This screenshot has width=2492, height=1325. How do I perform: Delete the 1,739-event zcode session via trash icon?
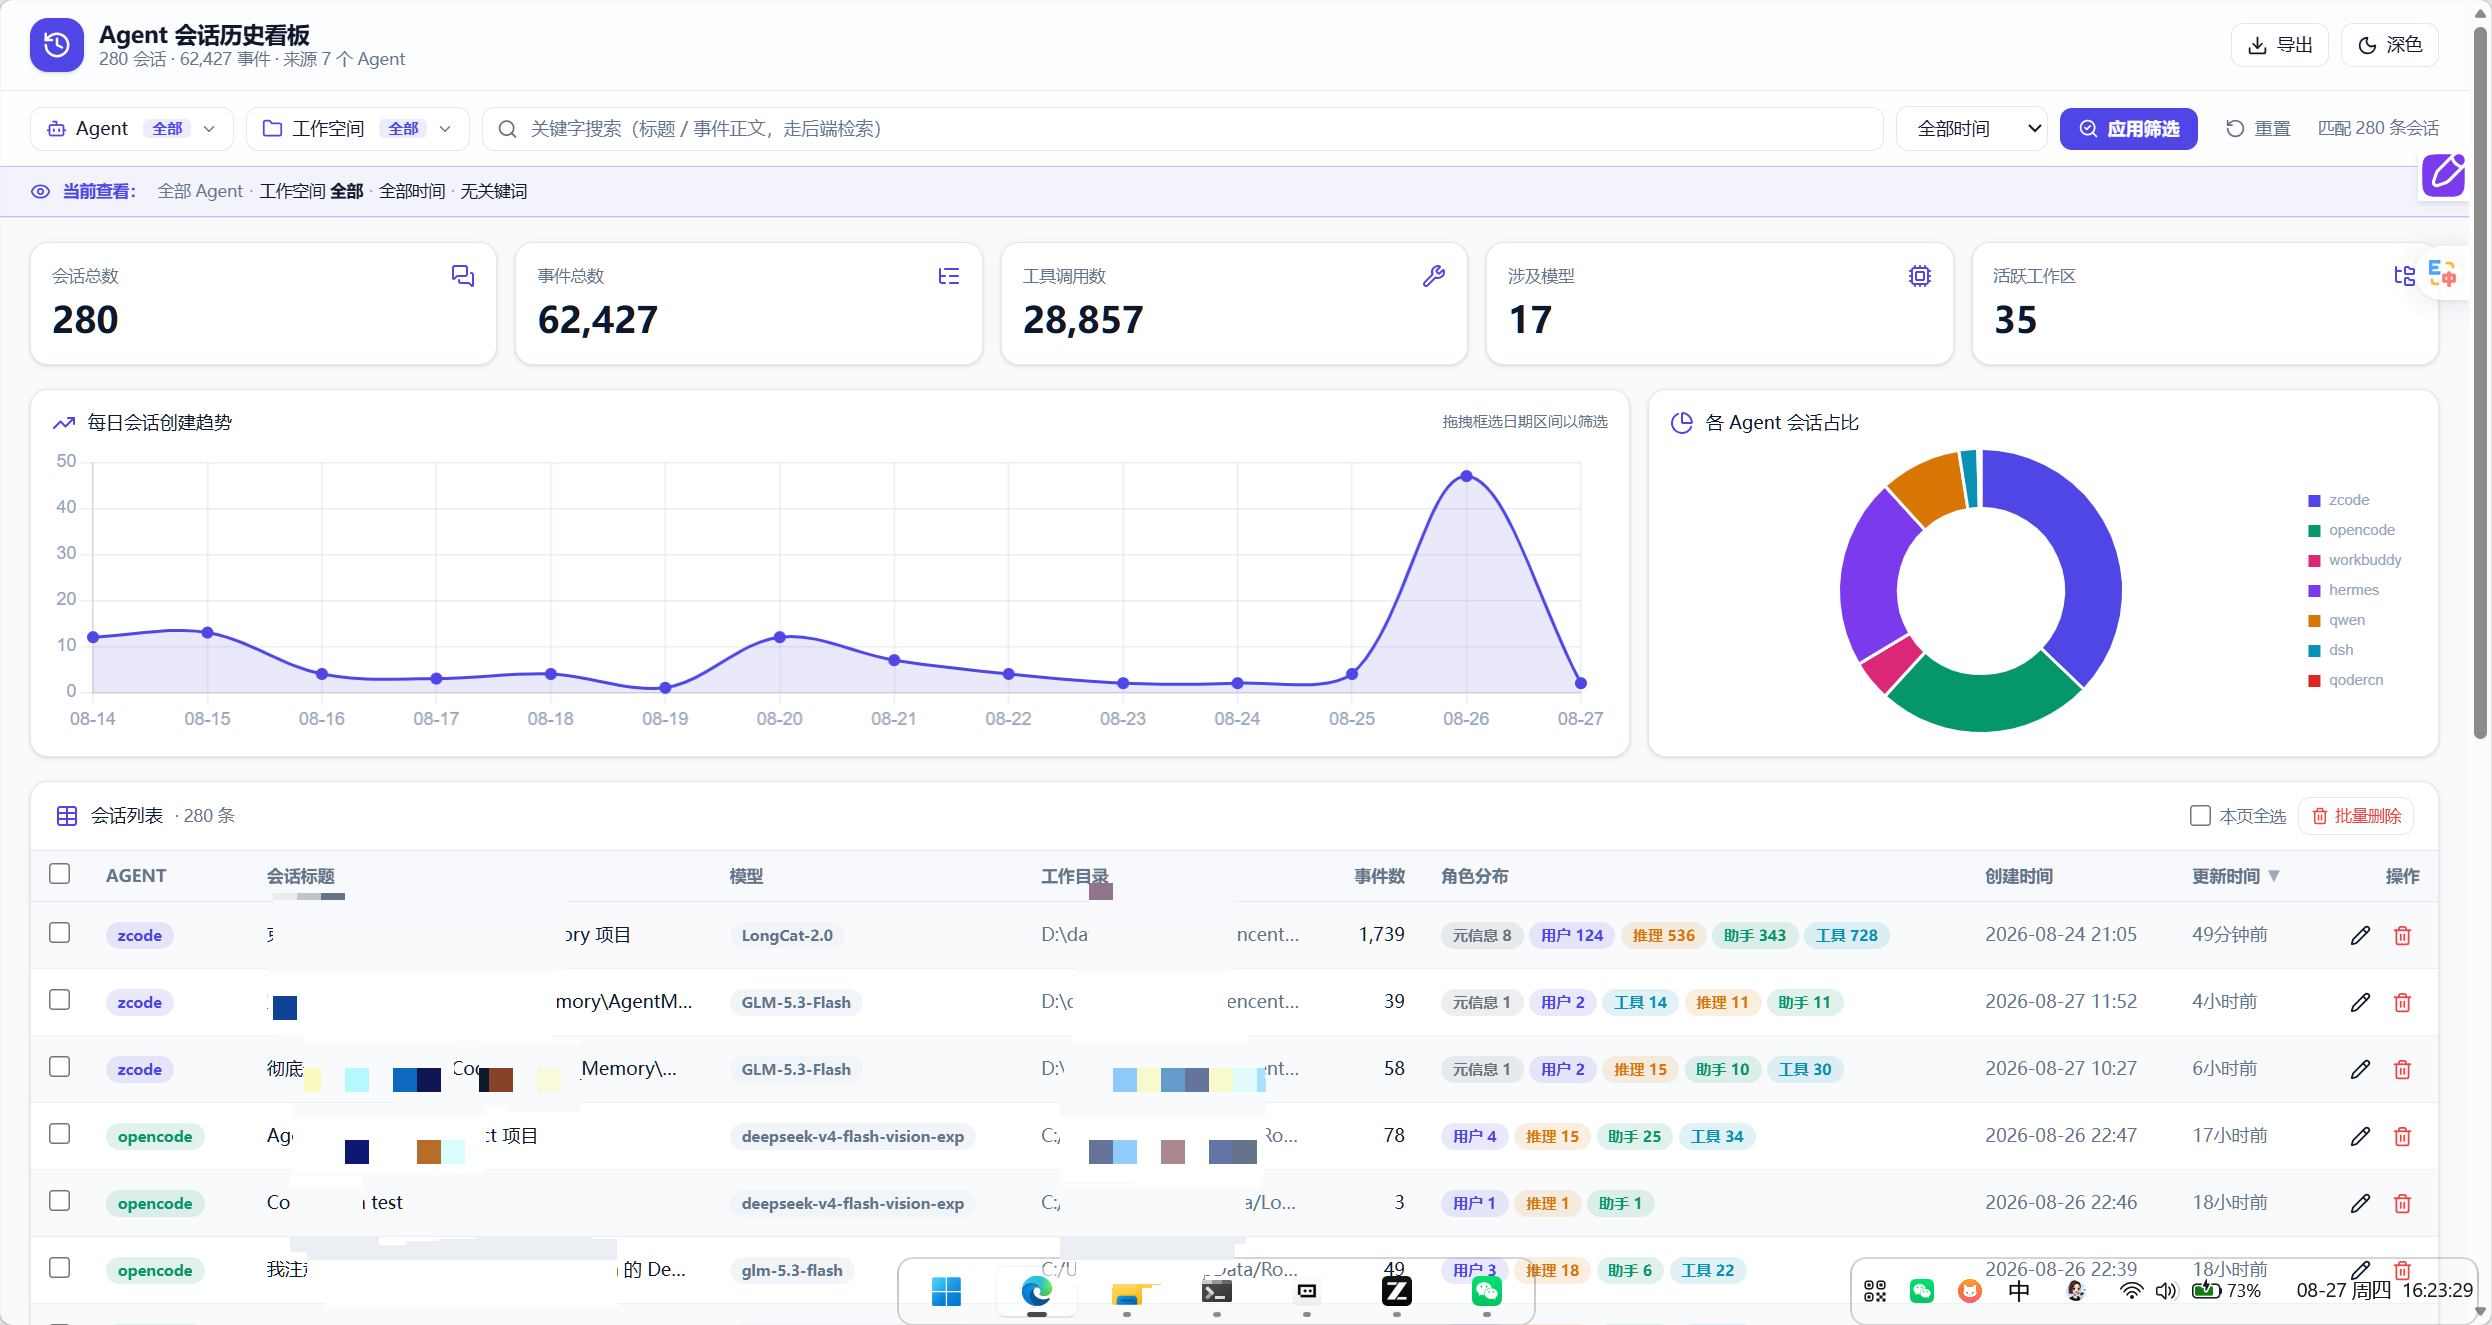(x=2402, y=935)
